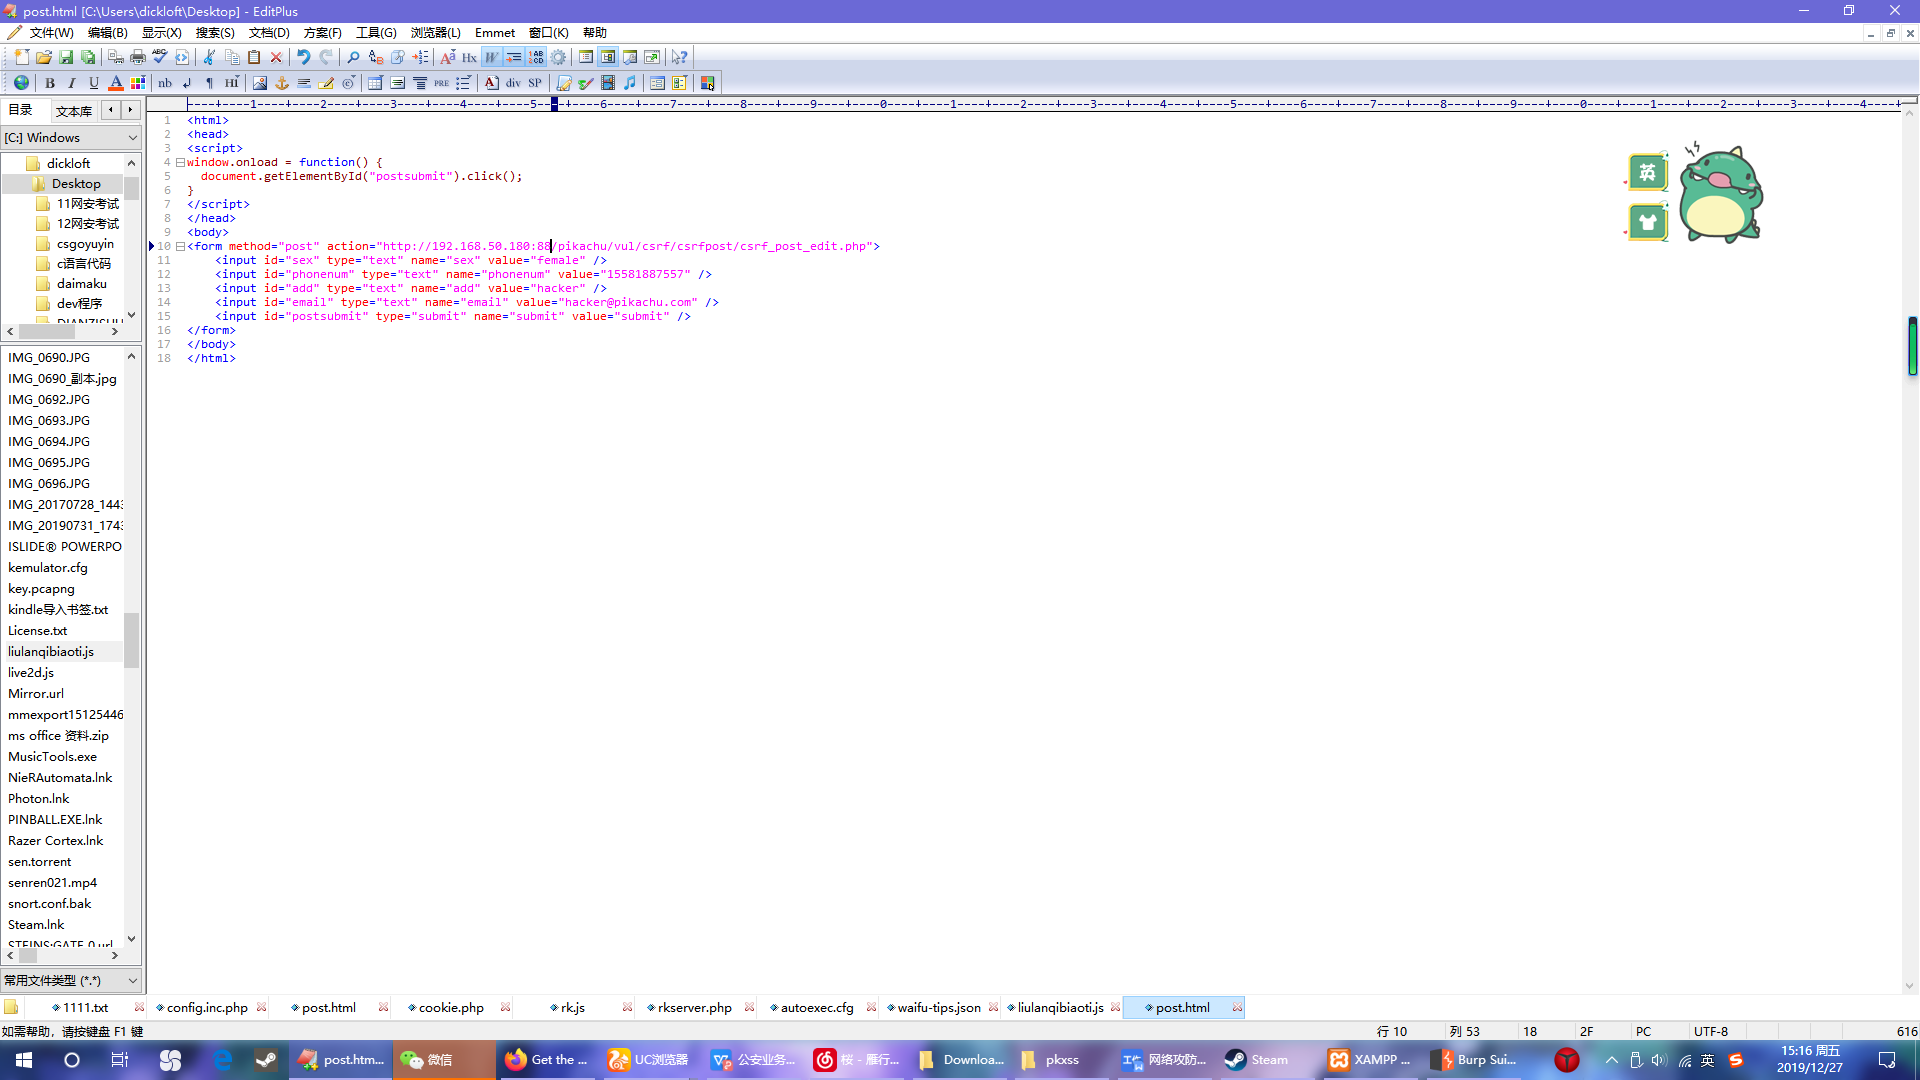Screen dimensions: 1920x1080
Task: Click the Find magnifier icon
Action: pyautogui.click(x=353, y=57)
